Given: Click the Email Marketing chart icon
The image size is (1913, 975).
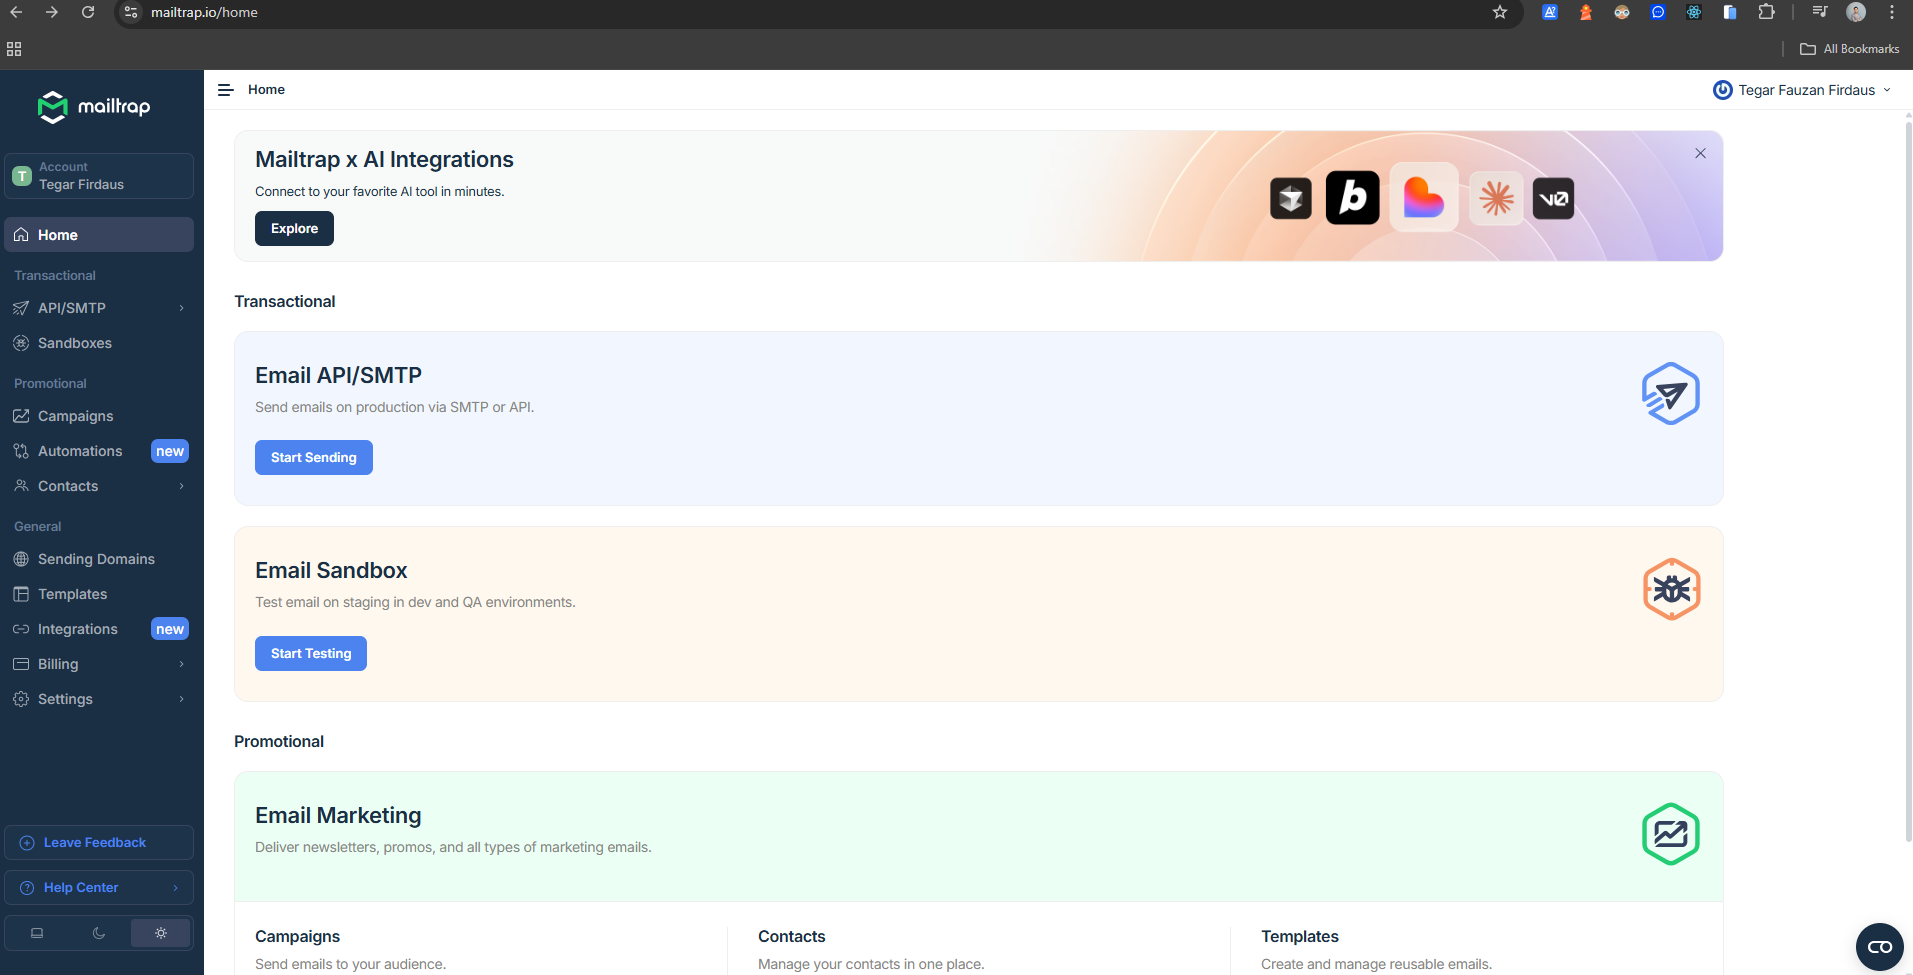Looking at the screenshot, I should 1670,834.
